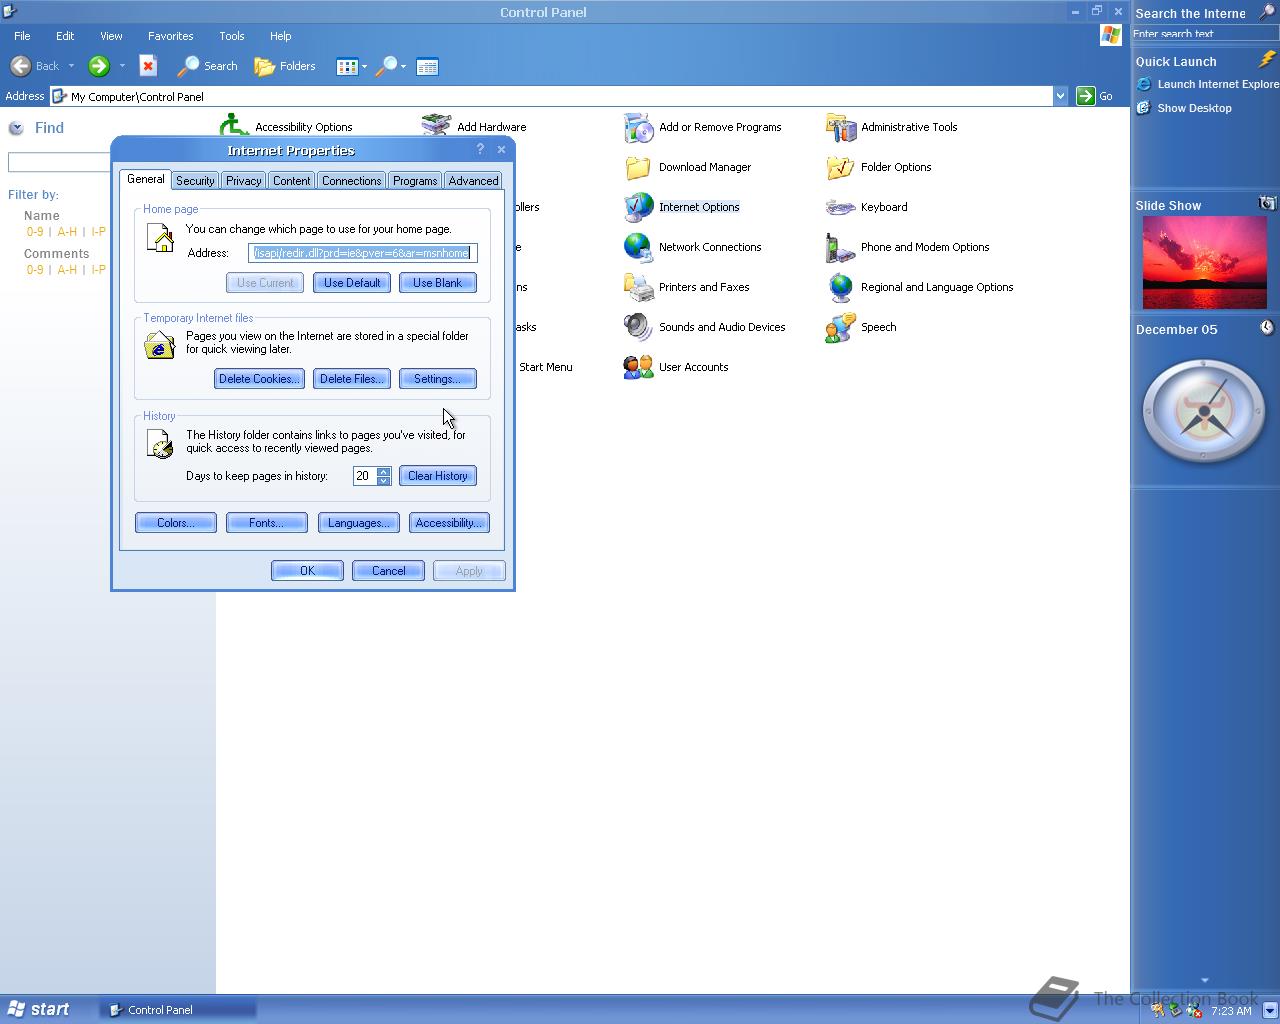Filter names by A-H link
This screenshot has height=1024, width=1280.
(x=67, y=232)
